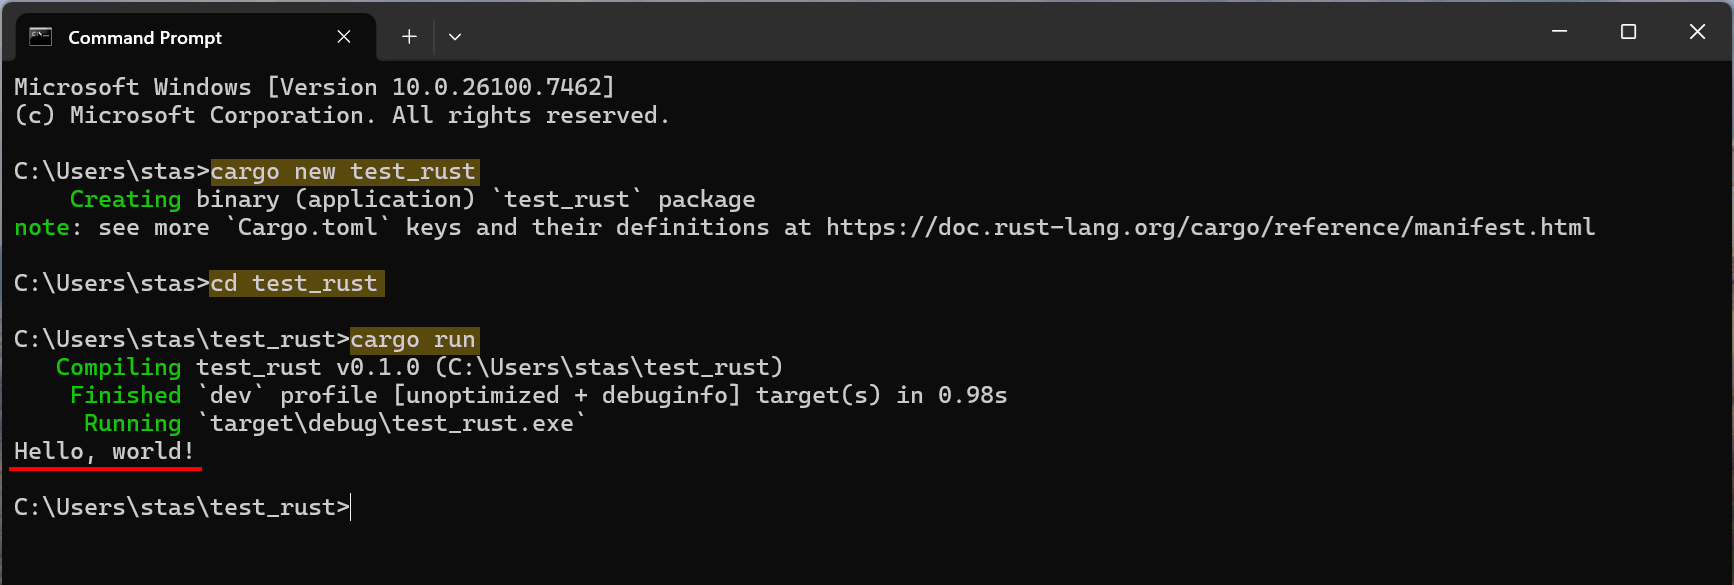
Task: Click the green "Compiling" status word
Action: [118, 368]
